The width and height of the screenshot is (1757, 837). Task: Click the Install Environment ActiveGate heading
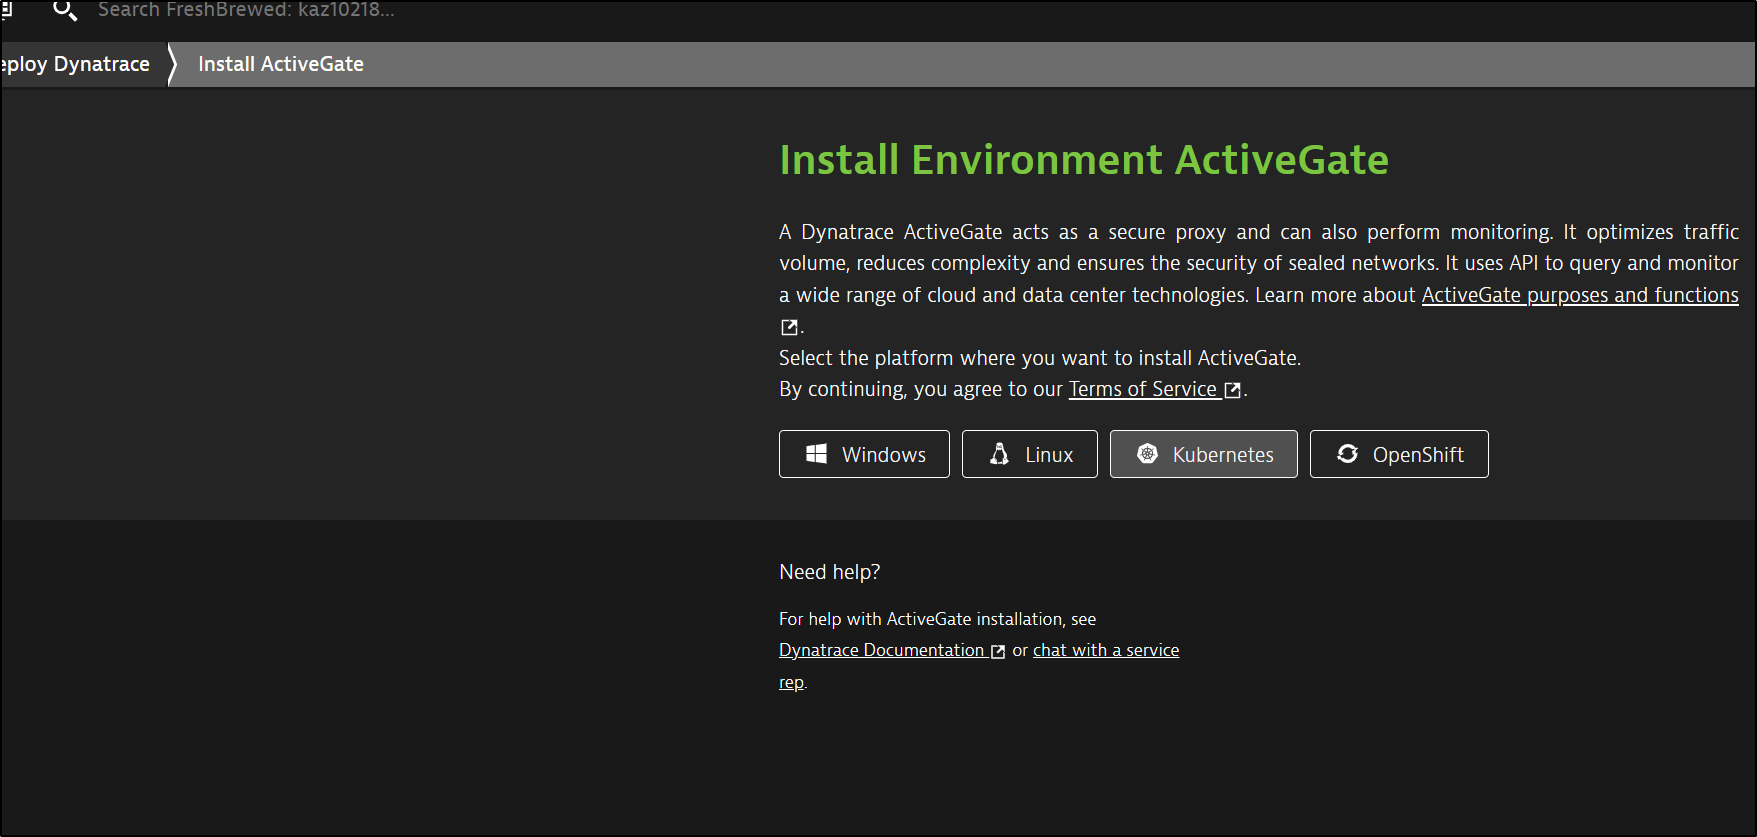coord(1084,160)
